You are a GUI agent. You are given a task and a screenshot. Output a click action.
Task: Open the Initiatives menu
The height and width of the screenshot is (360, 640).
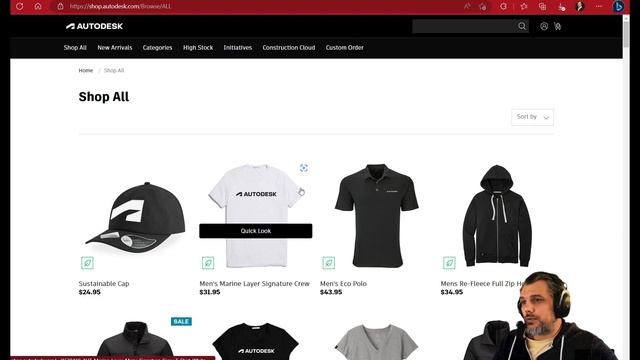(x=238, y=47)
